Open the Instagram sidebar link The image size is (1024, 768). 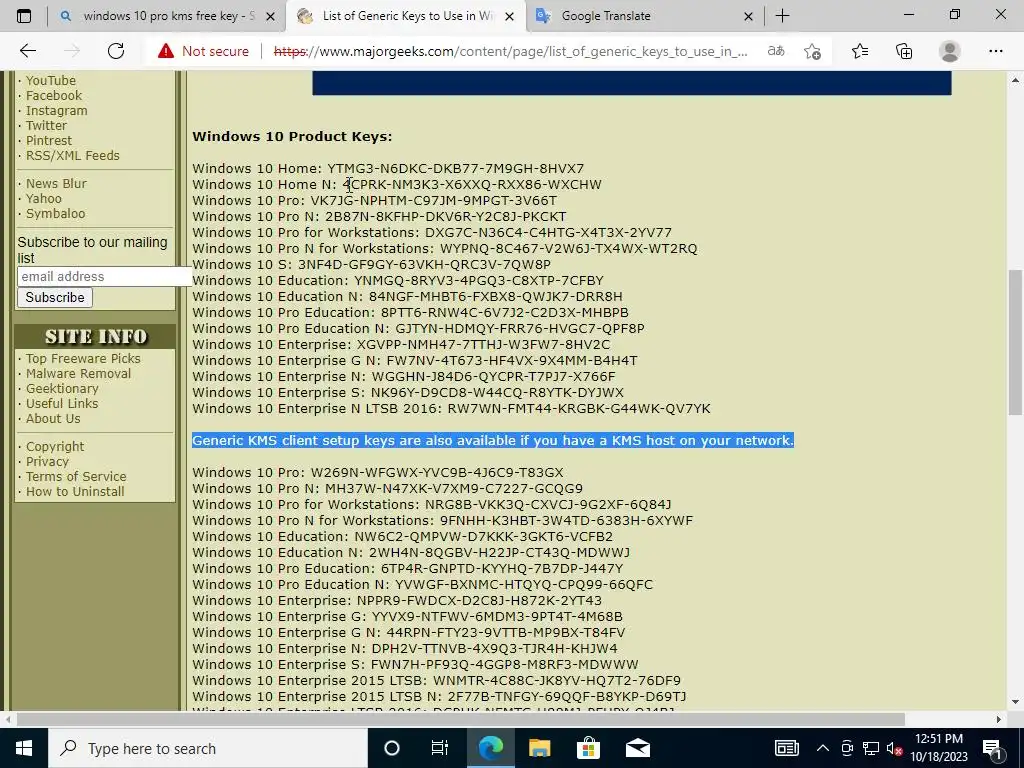tap(56, 110)
